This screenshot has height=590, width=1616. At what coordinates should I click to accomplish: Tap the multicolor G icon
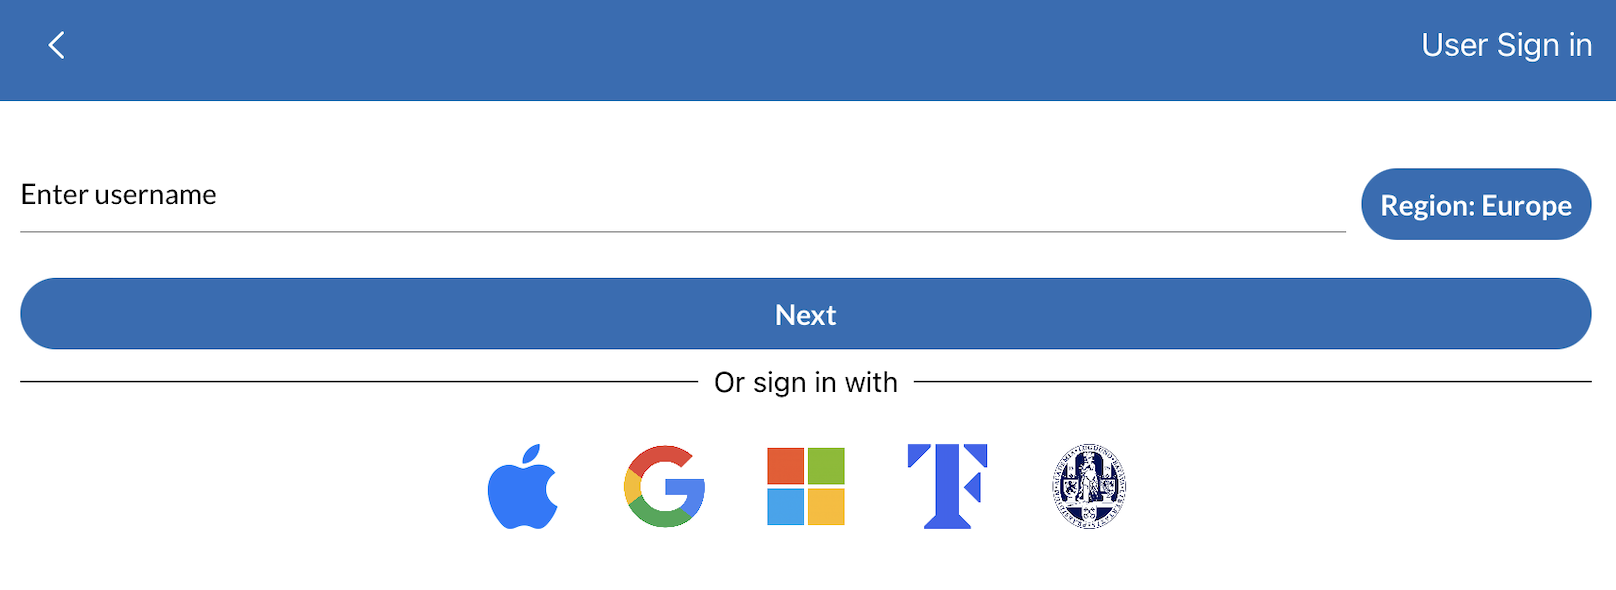pos(664,486)
